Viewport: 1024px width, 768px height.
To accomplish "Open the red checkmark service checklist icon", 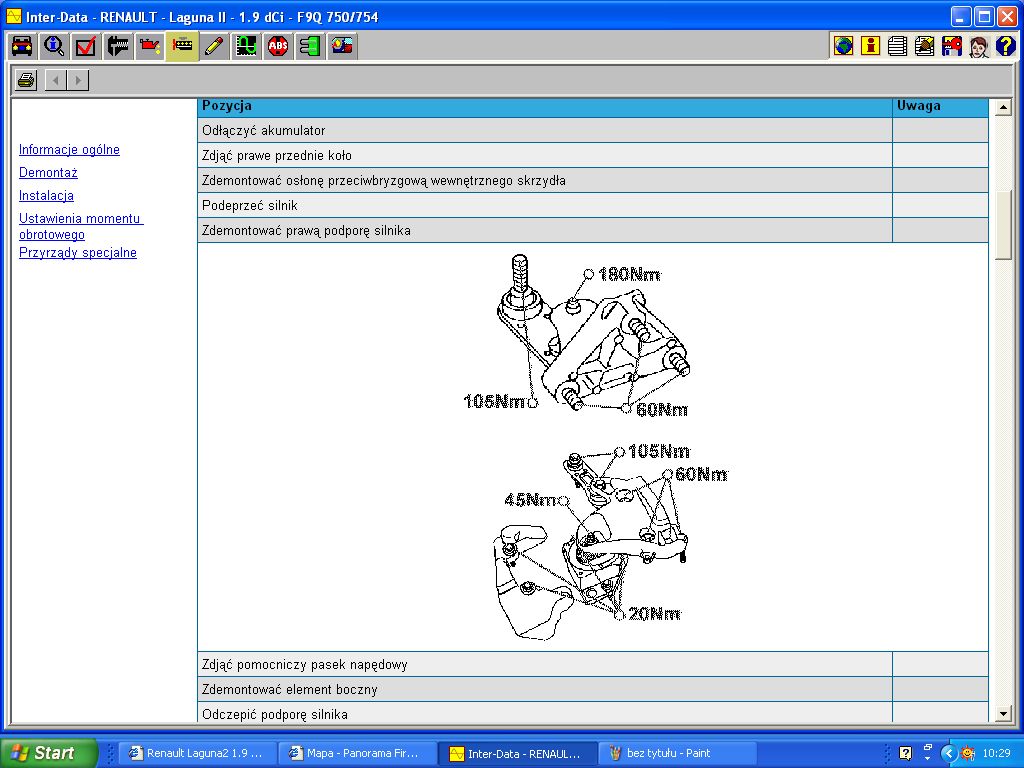I will [86, 46].
